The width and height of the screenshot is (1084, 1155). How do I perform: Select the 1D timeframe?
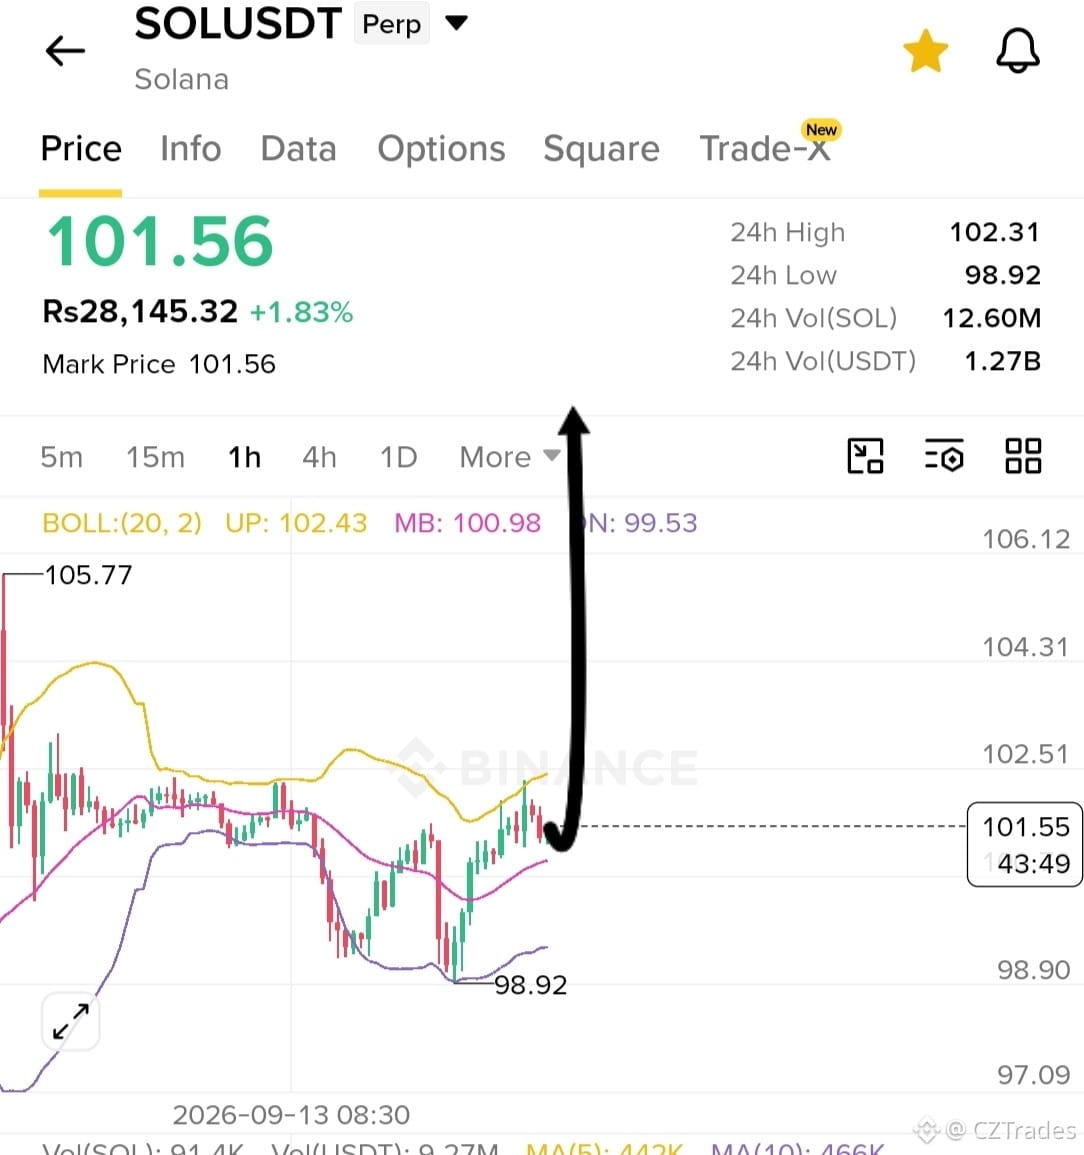(398, 457)
